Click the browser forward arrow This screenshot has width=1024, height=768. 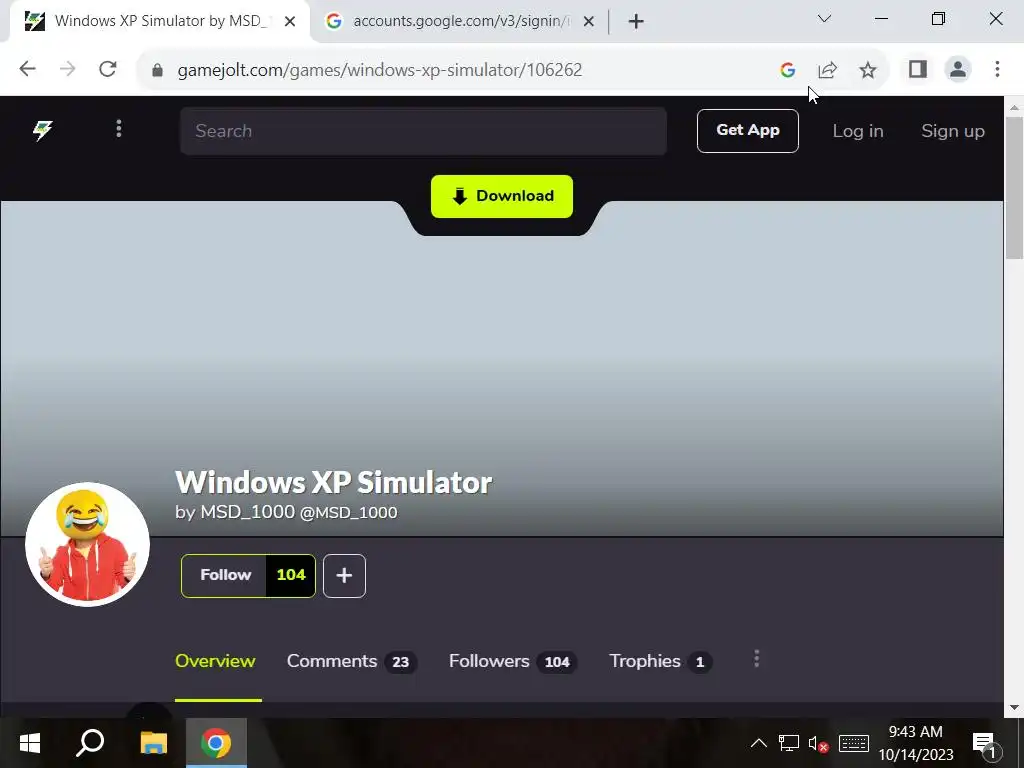pos(67,69)
